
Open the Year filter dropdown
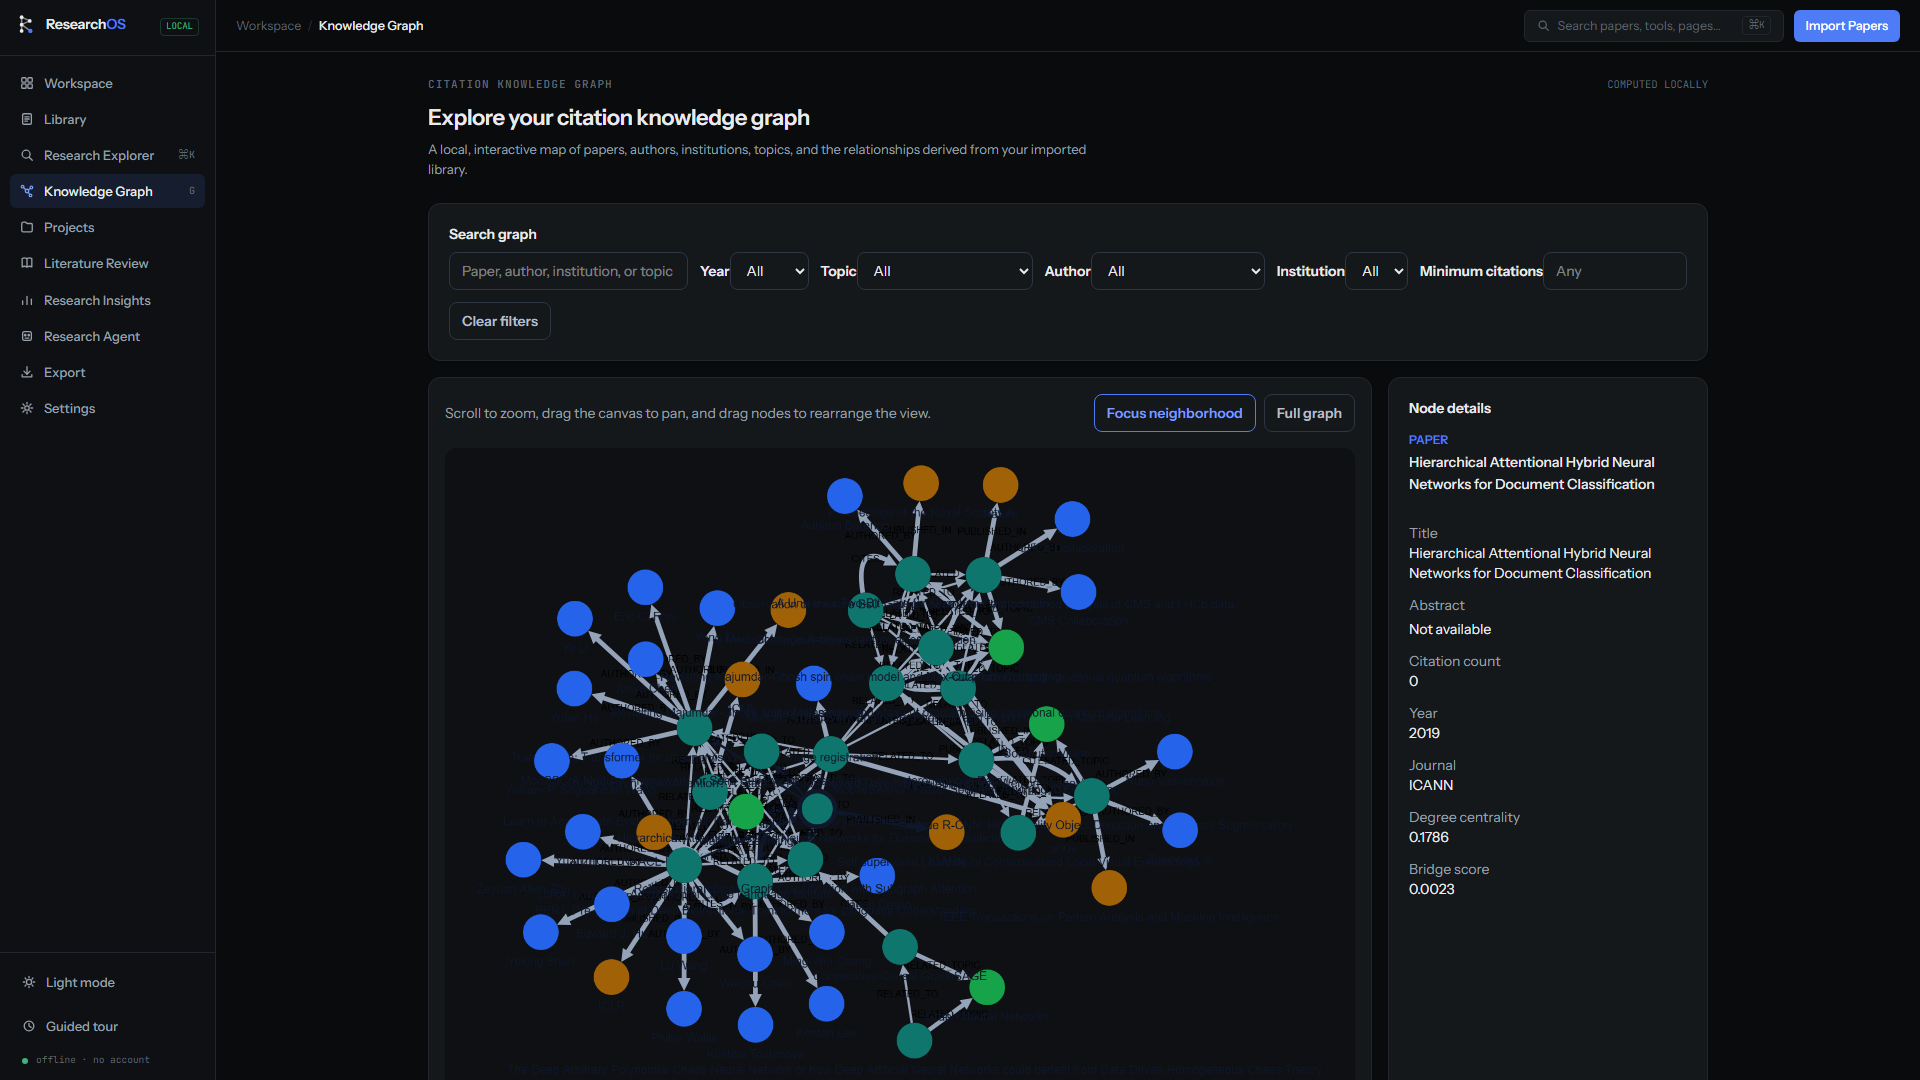[x=769, y=271]
